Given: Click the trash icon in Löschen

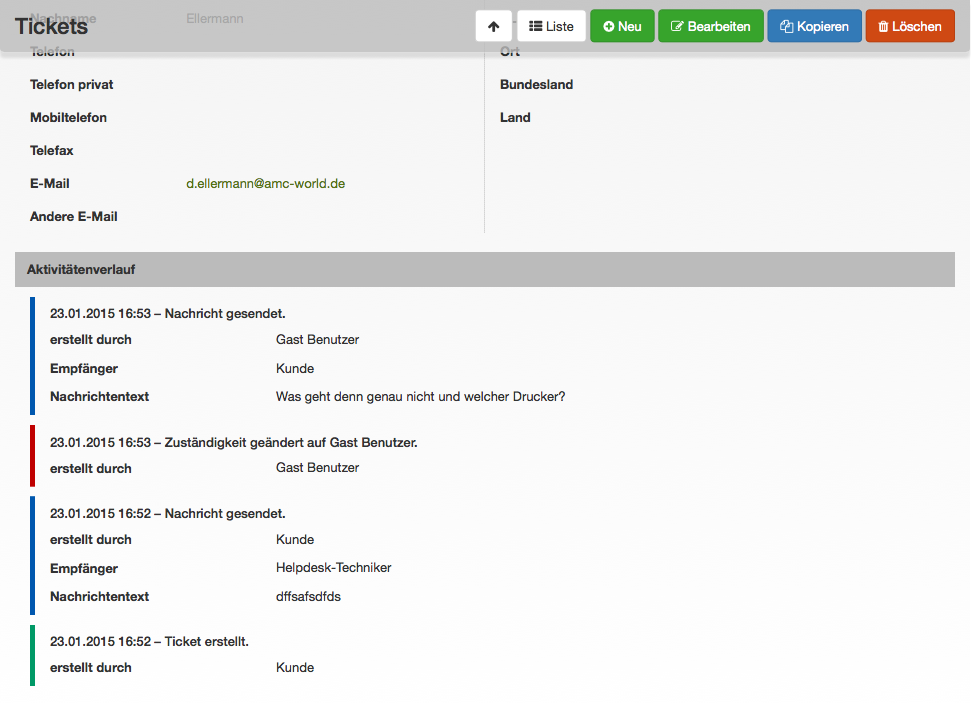Looking at the screenshot, I should (883, 26).
